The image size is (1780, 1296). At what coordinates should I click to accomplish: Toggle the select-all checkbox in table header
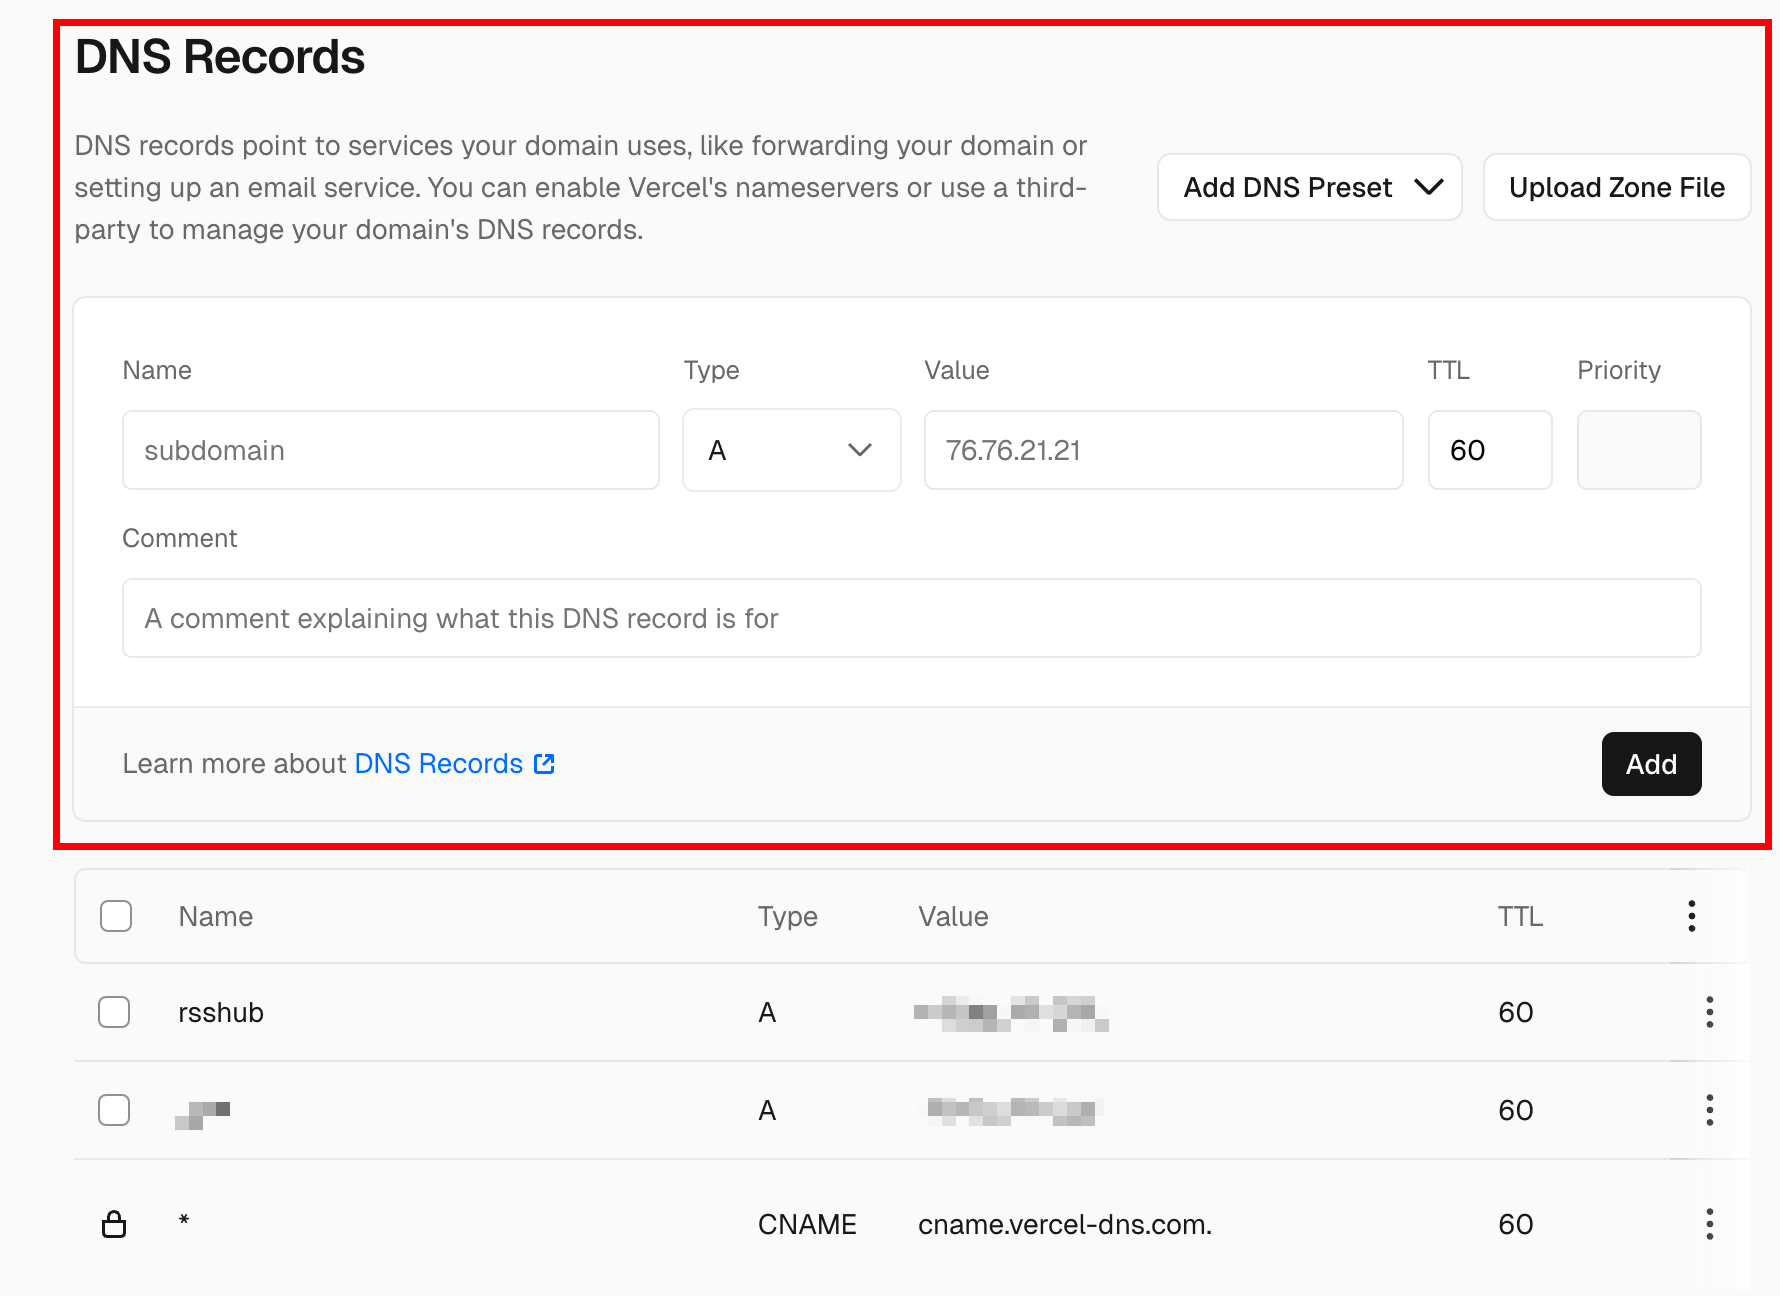click(x=116, y=916)
